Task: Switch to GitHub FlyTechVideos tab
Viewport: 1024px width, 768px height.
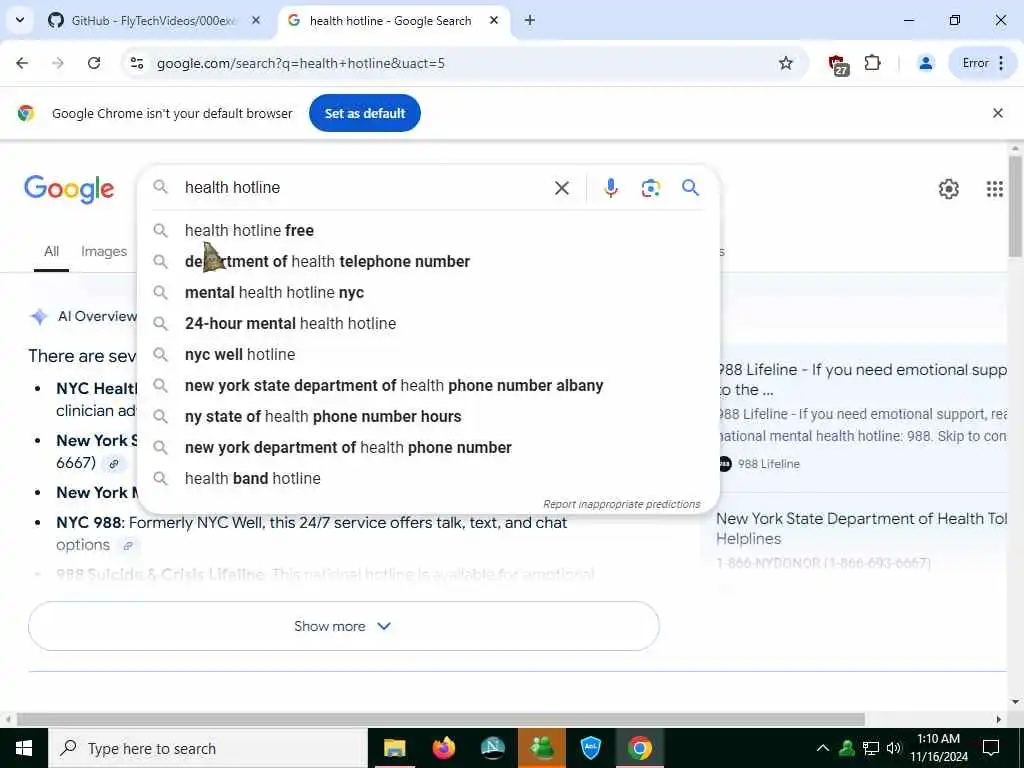Action: click(x=153, y=21)
